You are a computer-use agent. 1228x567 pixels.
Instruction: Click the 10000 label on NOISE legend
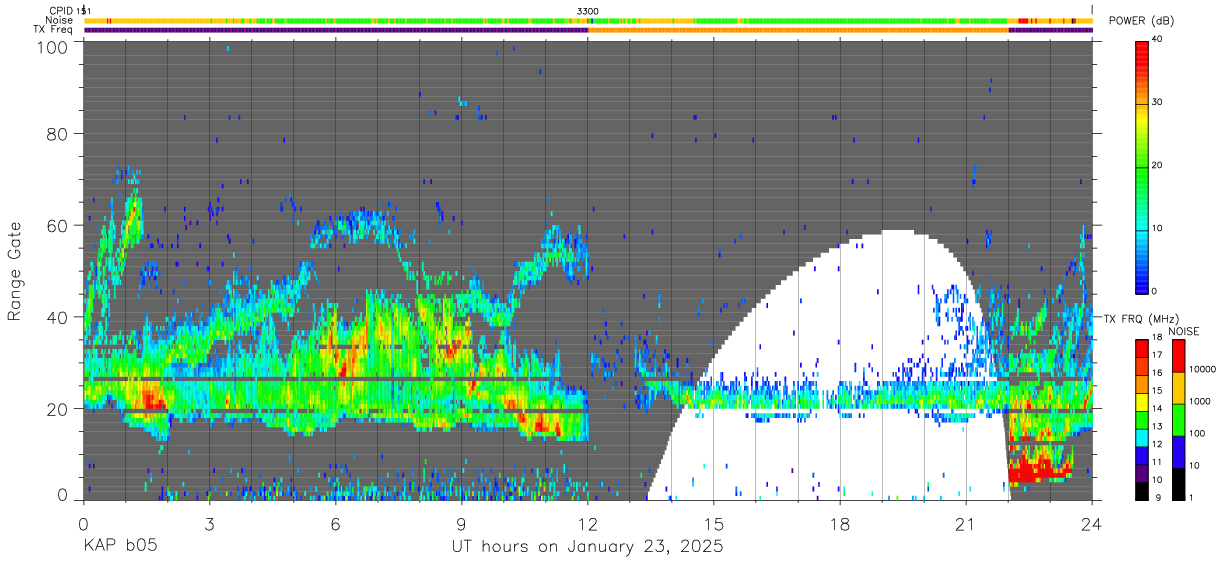(1204, 369)
